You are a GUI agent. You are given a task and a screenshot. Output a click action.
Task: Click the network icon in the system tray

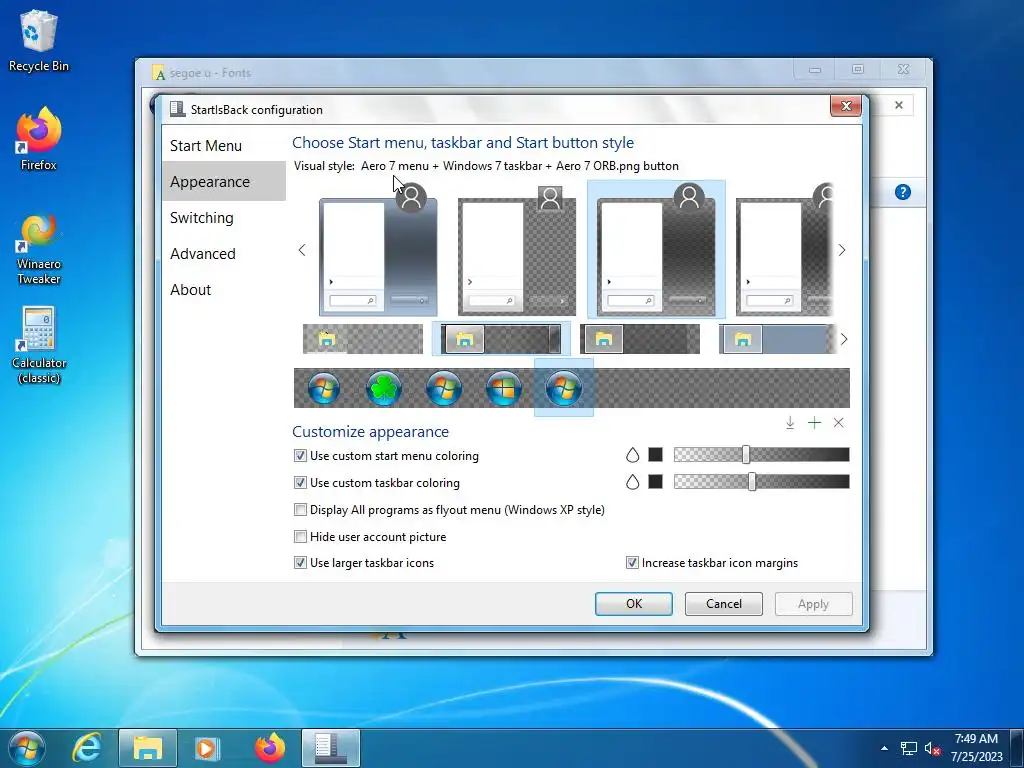point(908,748)
